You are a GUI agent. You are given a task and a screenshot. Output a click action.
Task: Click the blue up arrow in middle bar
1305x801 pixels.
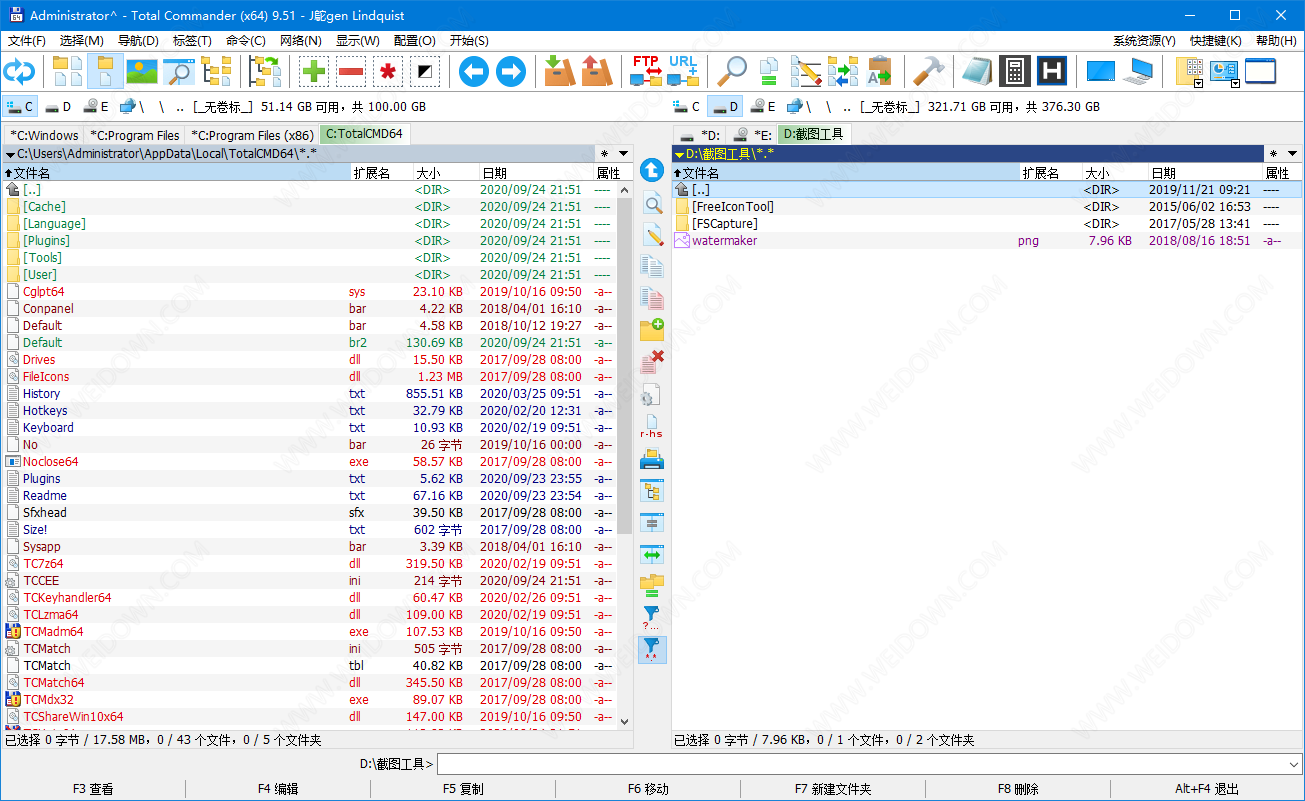point(652,170)
